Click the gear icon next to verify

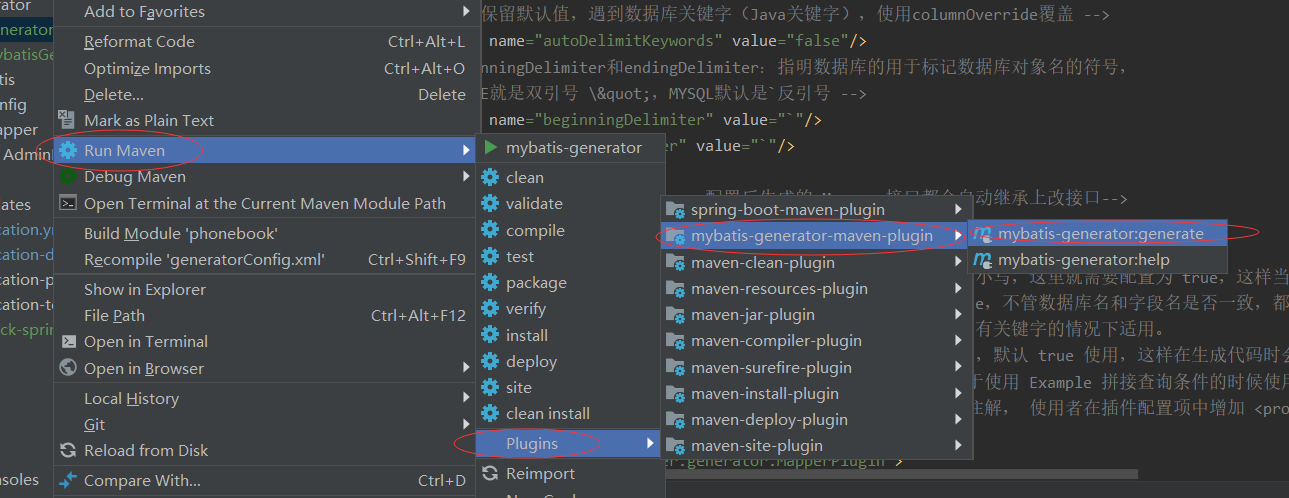tap(490, 309)
